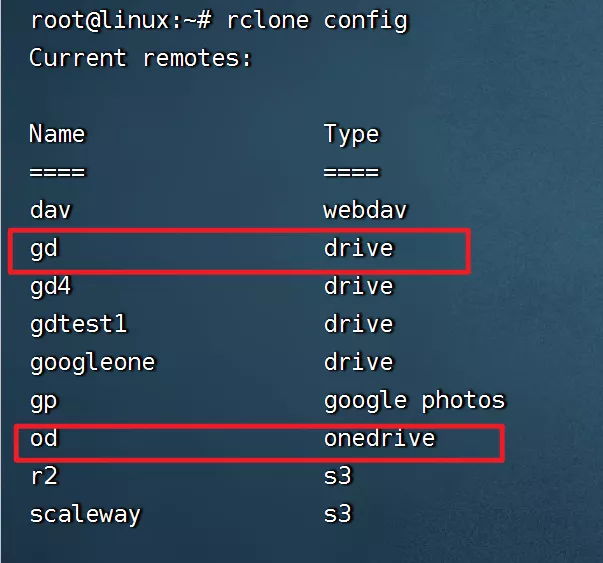Click the drive type in the gd row
This screenshot has width=603, height=563.
[358, 248]
